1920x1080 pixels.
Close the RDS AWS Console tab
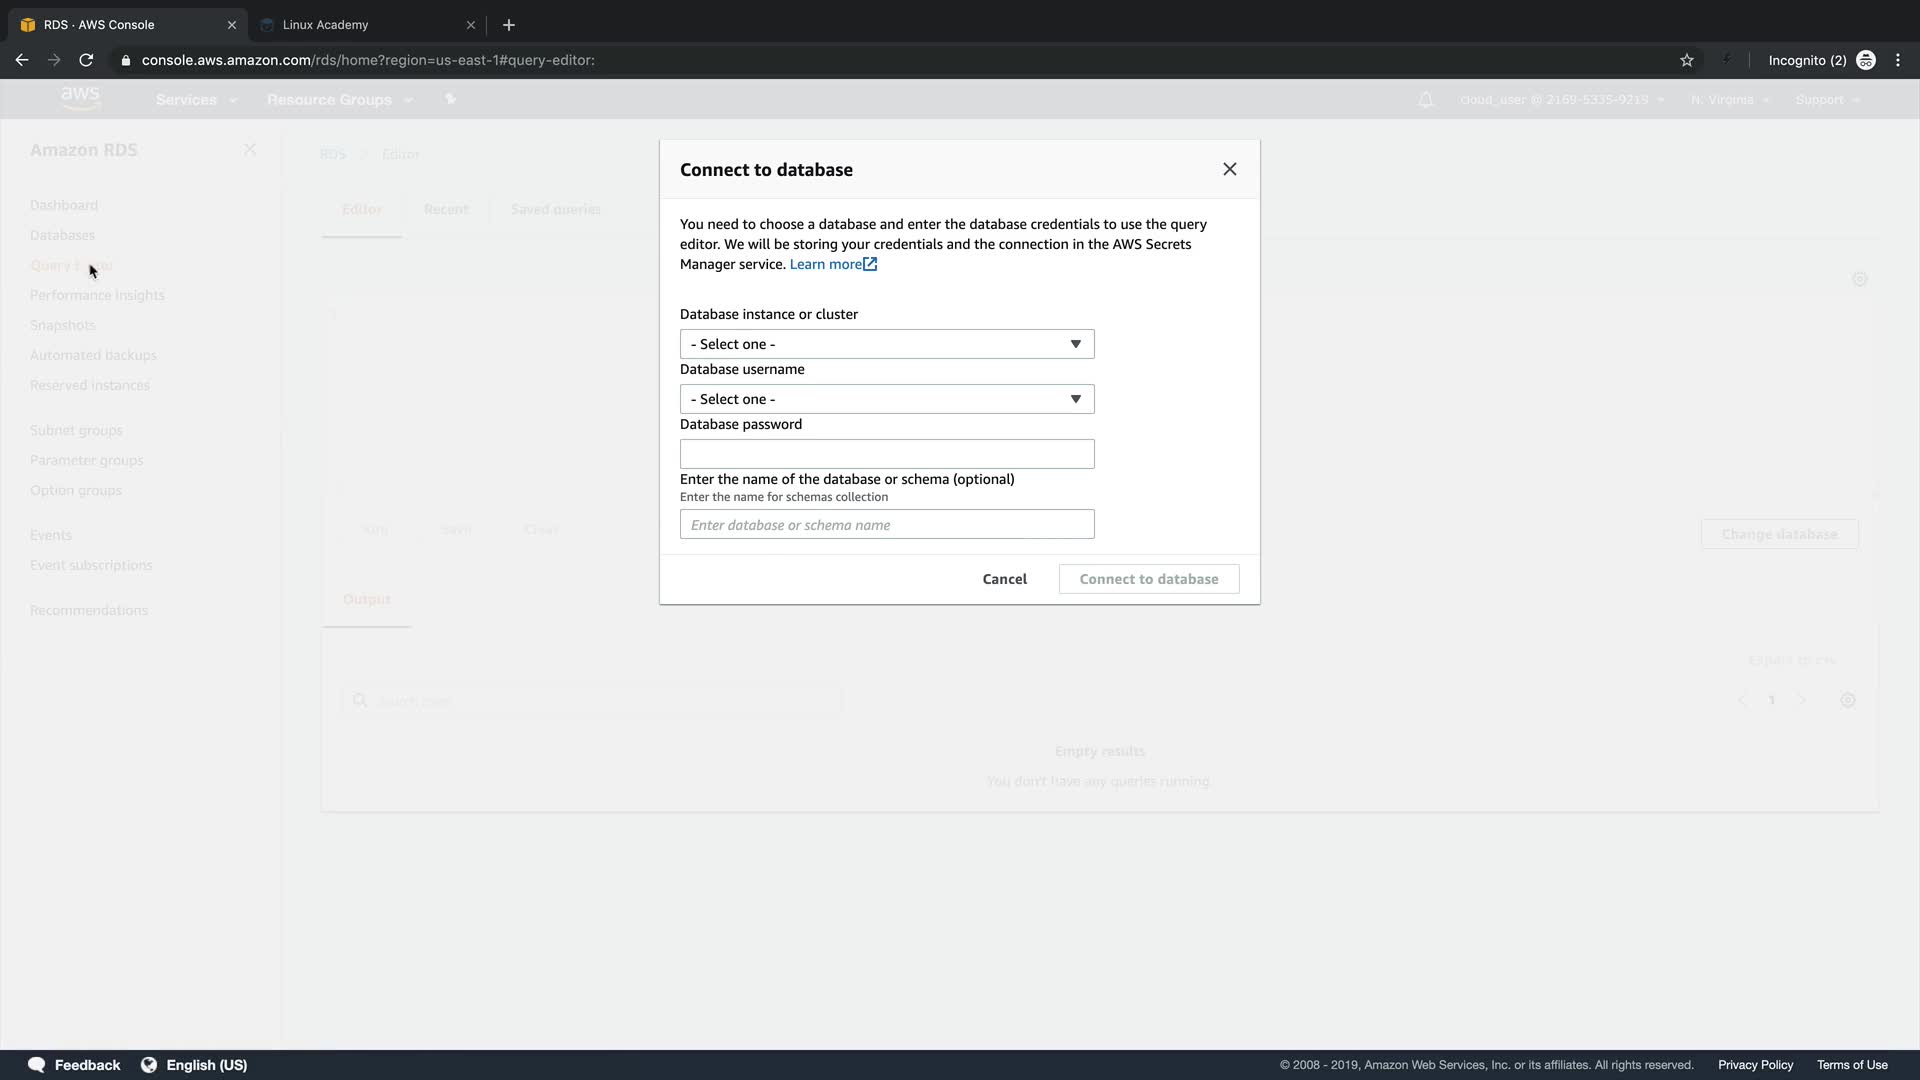(x=231, y=25)
